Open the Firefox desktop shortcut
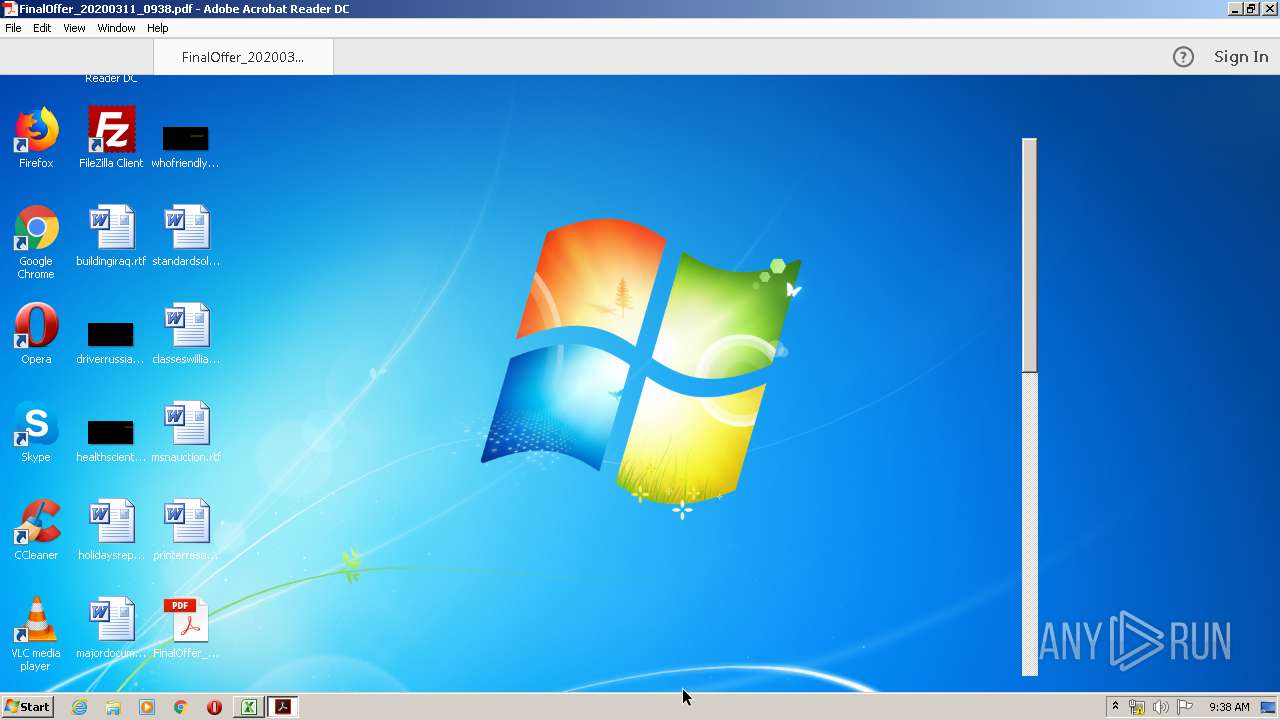1280x720 pixels. click(36, 138)
